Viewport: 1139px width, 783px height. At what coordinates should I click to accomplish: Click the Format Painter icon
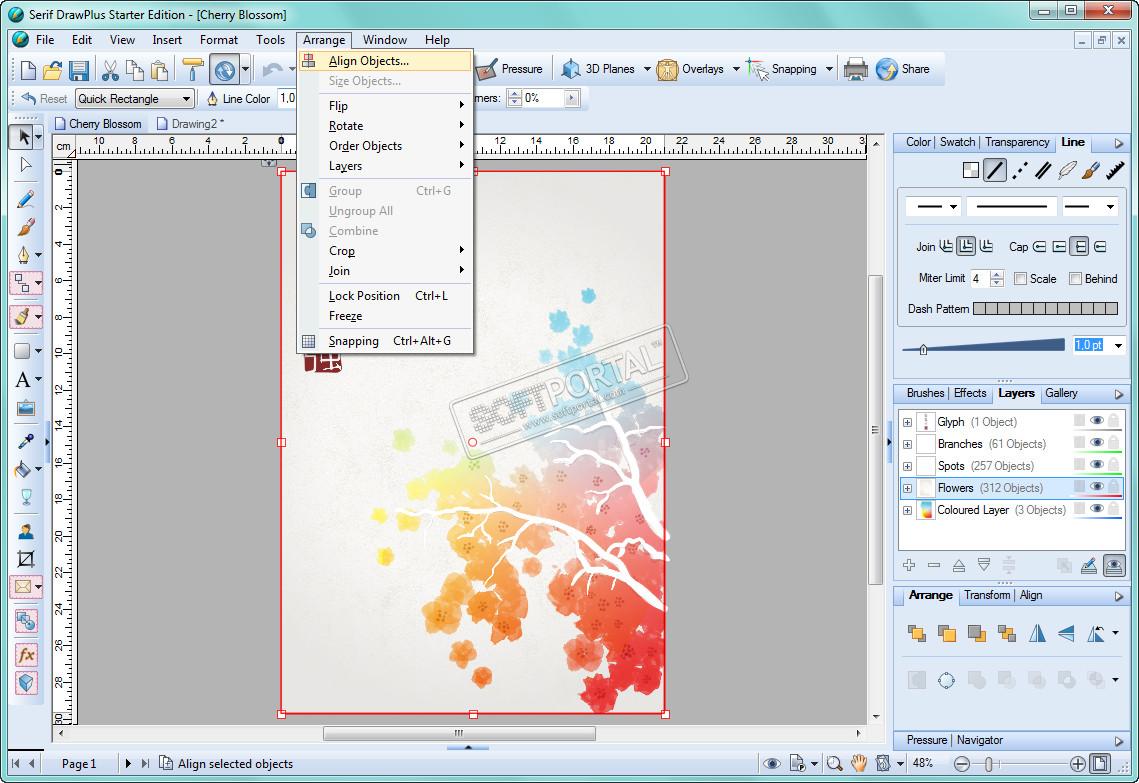pyautogui.click(x=192, y=70)
